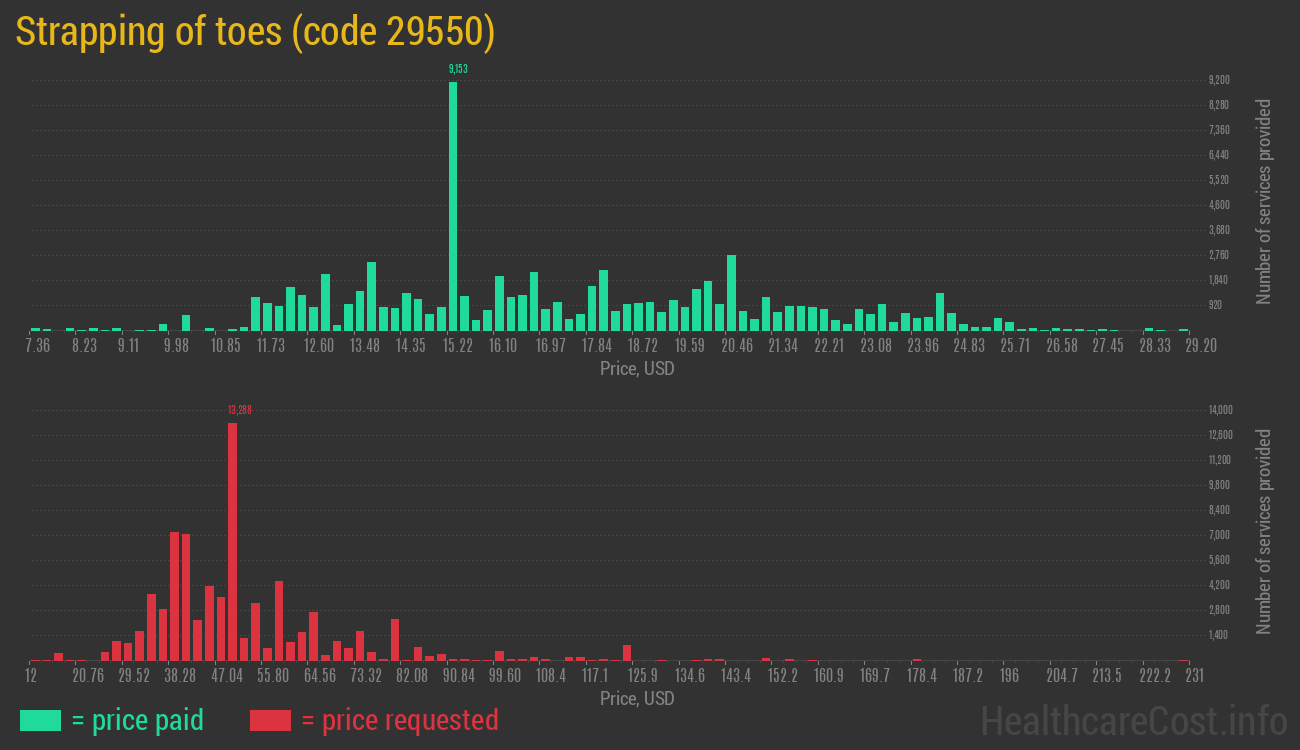Click the 14,000 tick on the bottom y-axis
The image size is (1300, 750).
1221,410
